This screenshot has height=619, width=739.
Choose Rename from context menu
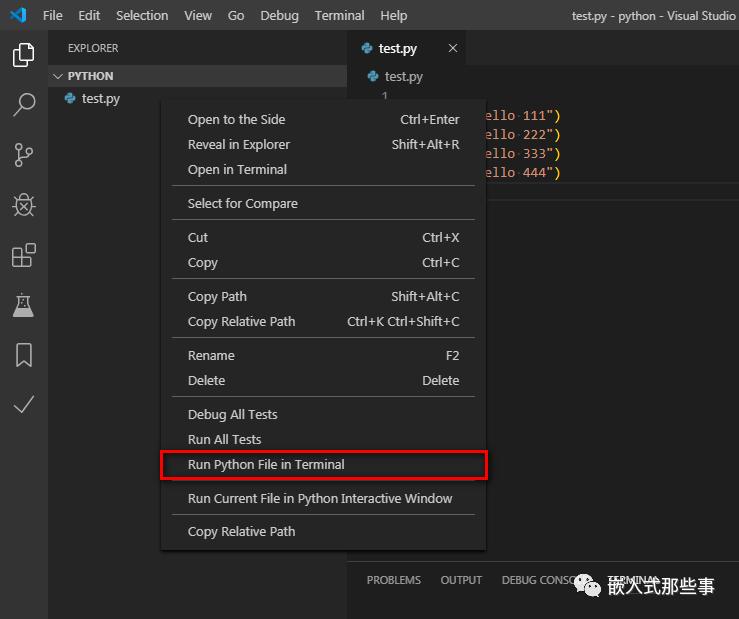[323, 355]
